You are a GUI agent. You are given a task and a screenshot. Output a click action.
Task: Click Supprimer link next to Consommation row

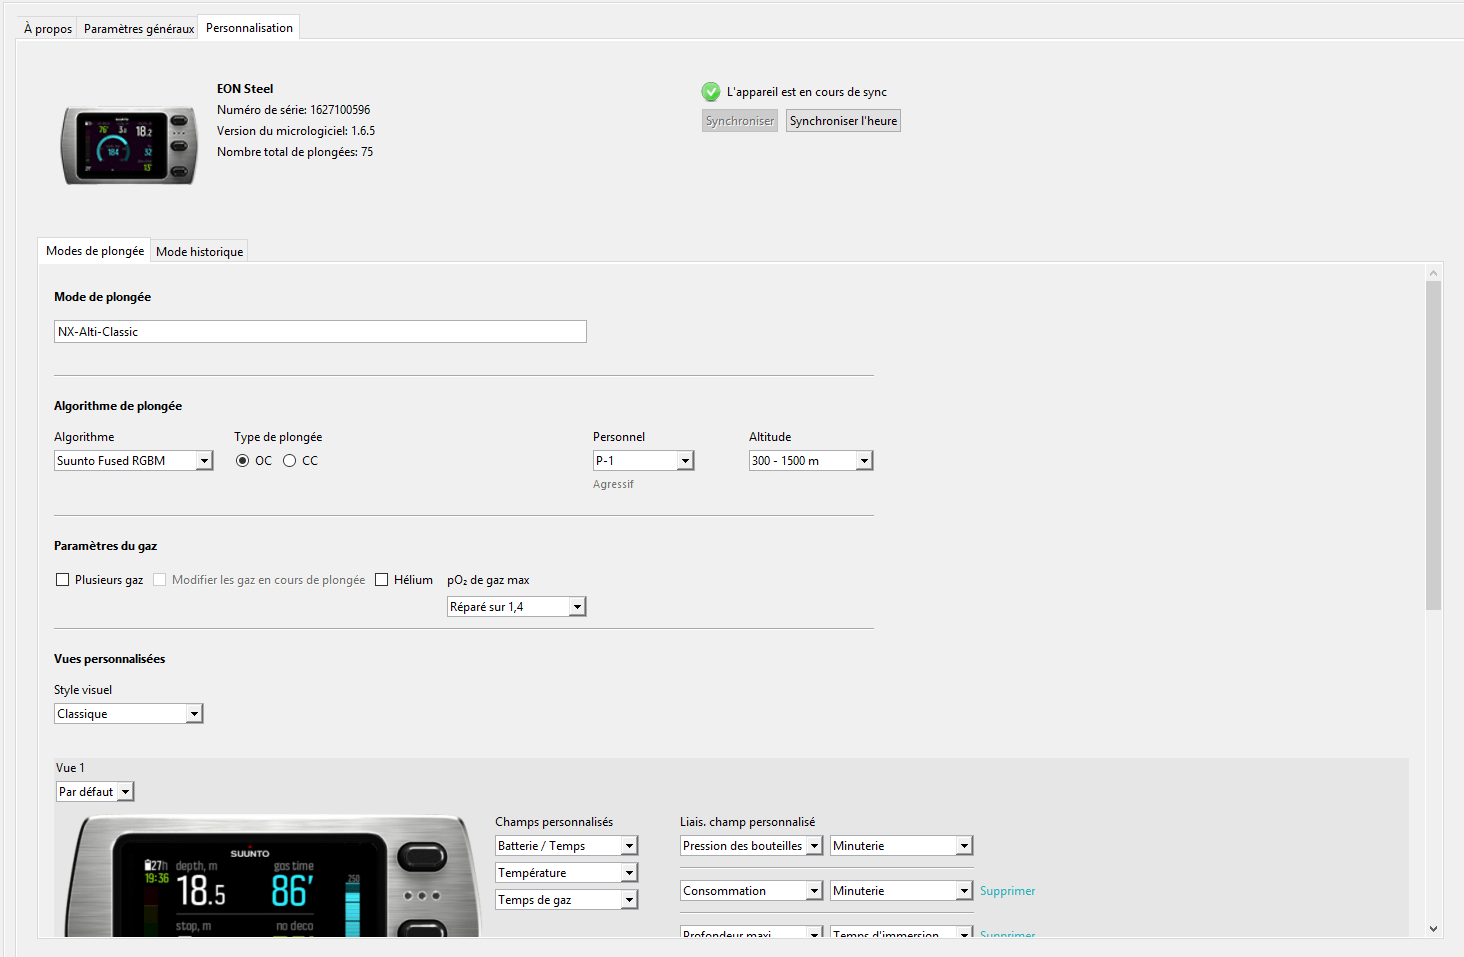[1007, 891]
